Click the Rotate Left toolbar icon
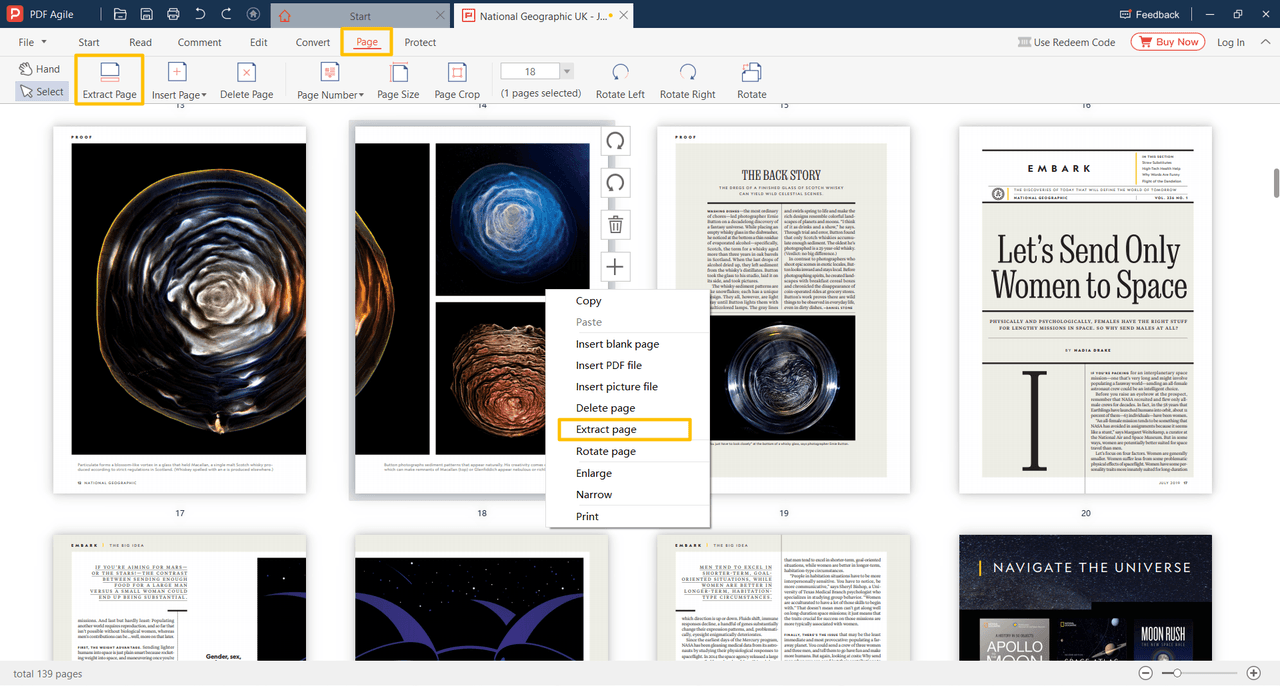This screenshot has height=686, width=1280. coord(620,80)
